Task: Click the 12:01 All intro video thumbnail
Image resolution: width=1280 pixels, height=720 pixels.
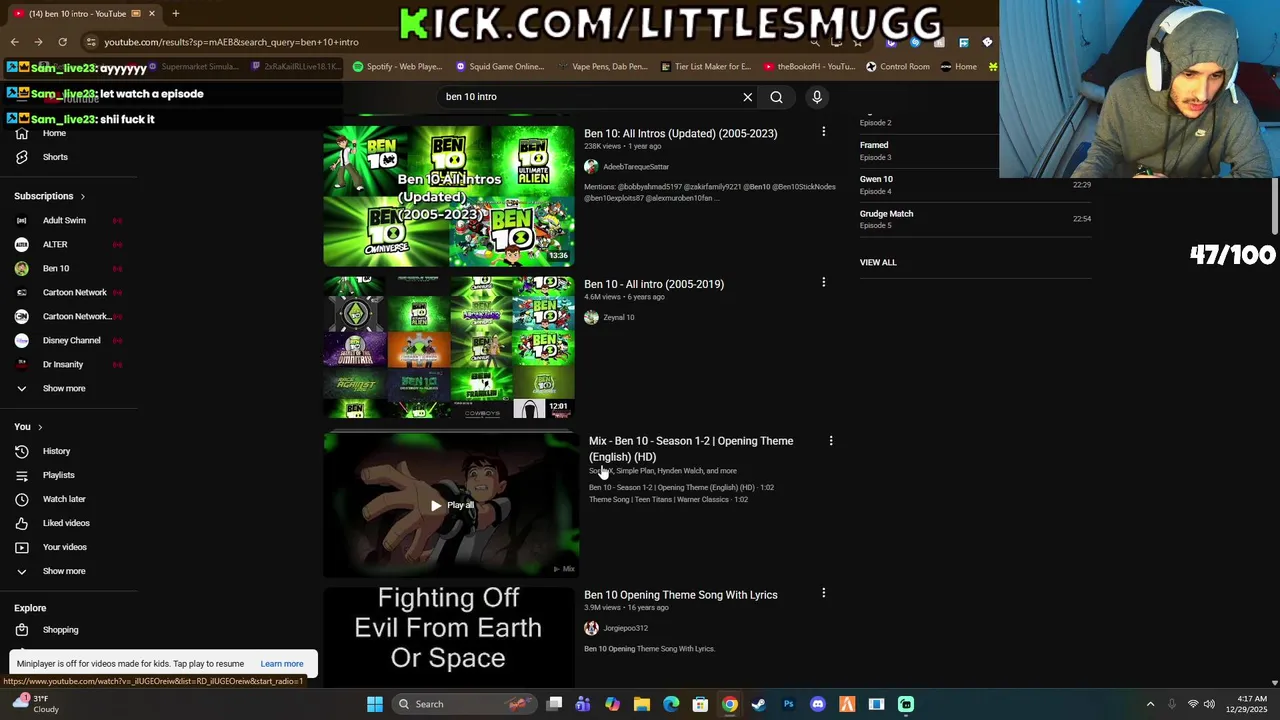Action: pyautogui.click(x=449, y=347)
